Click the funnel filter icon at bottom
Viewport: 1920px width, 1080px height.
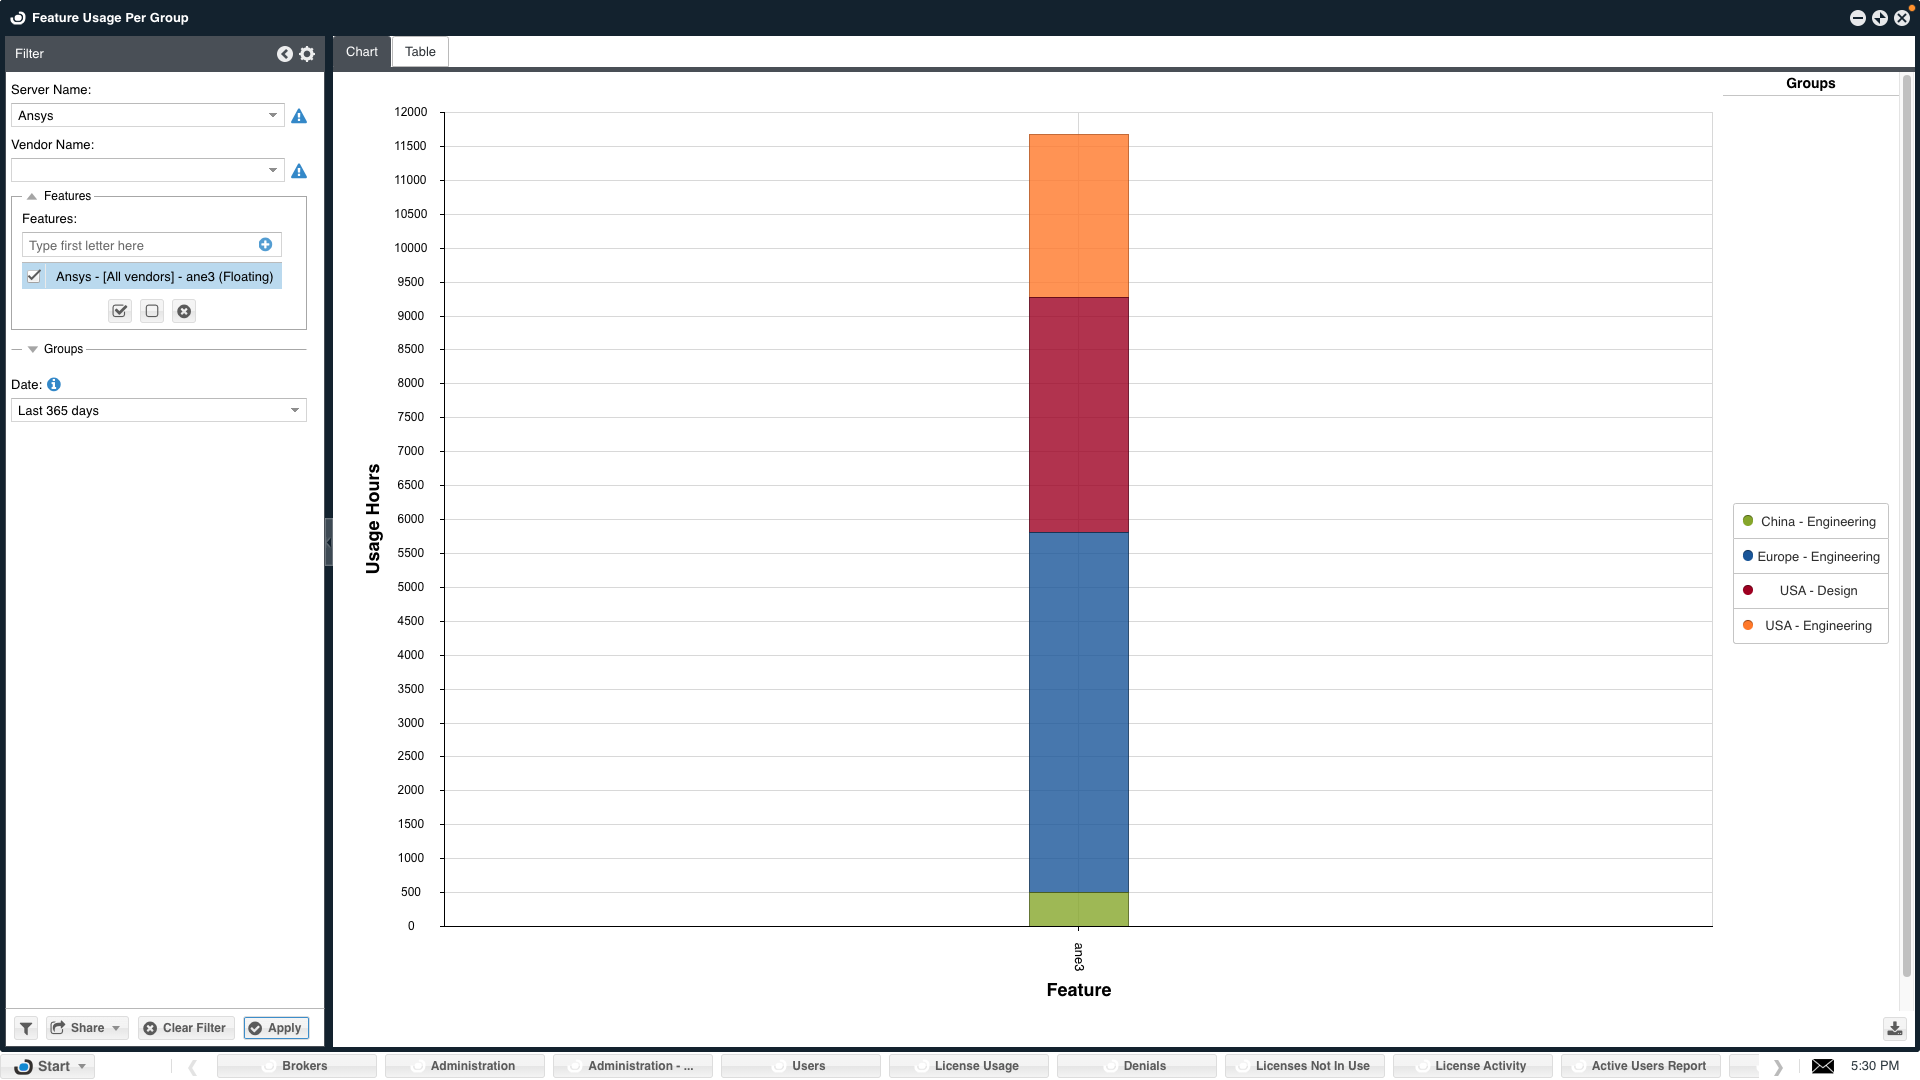tap(26, 1028)
